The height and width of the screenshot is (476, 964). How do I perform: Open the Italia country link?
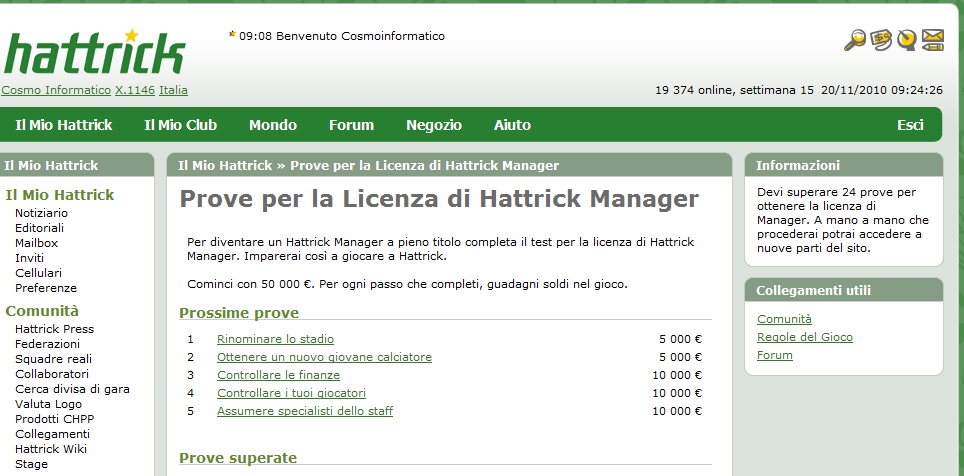coord(173,90)
